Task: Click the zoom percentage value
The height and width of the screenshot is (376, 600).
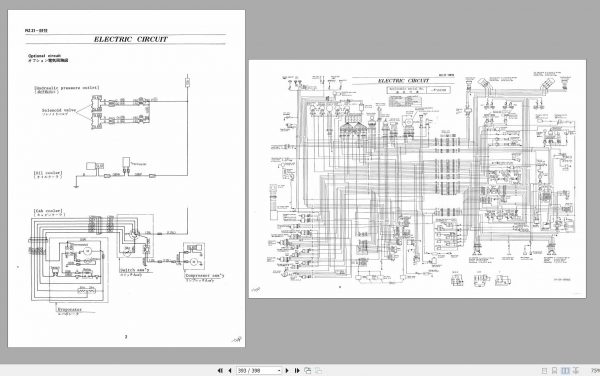Action: coord(595,370)
